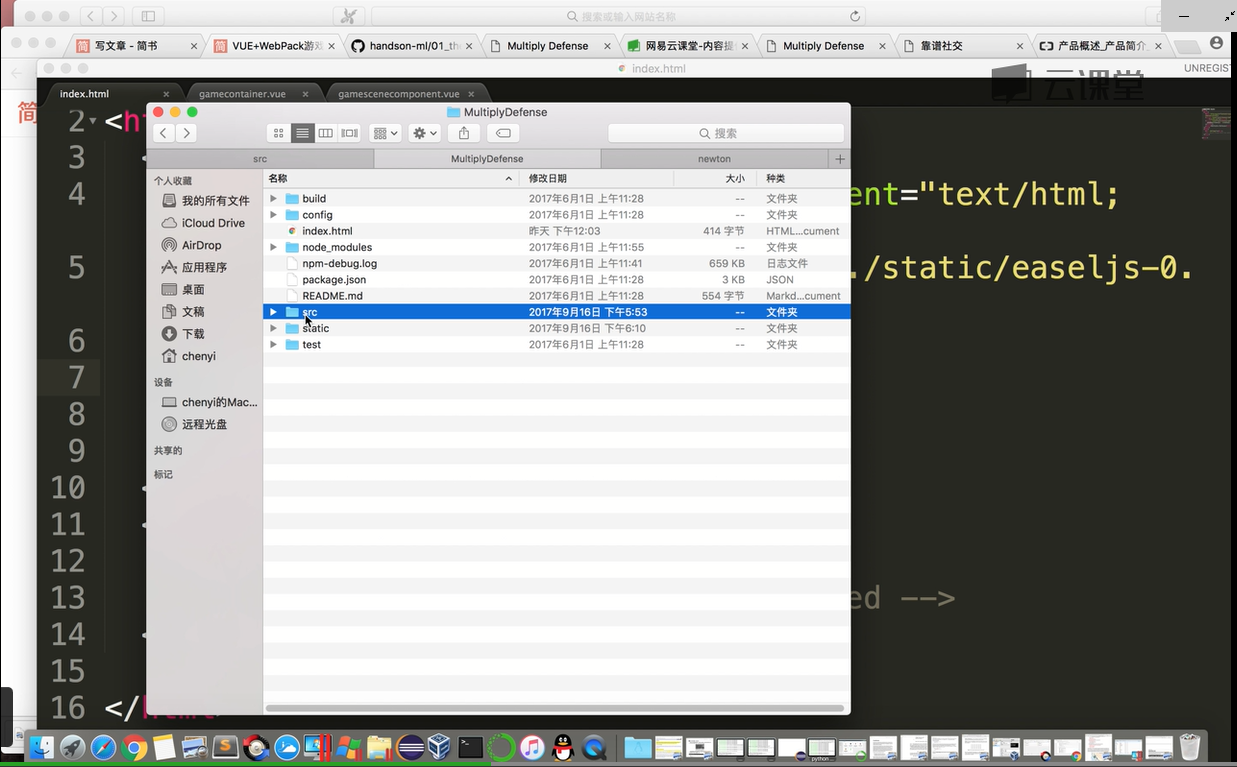Open 下载 in the Finder sidebar
The image size is (1237, 767).
183,334
